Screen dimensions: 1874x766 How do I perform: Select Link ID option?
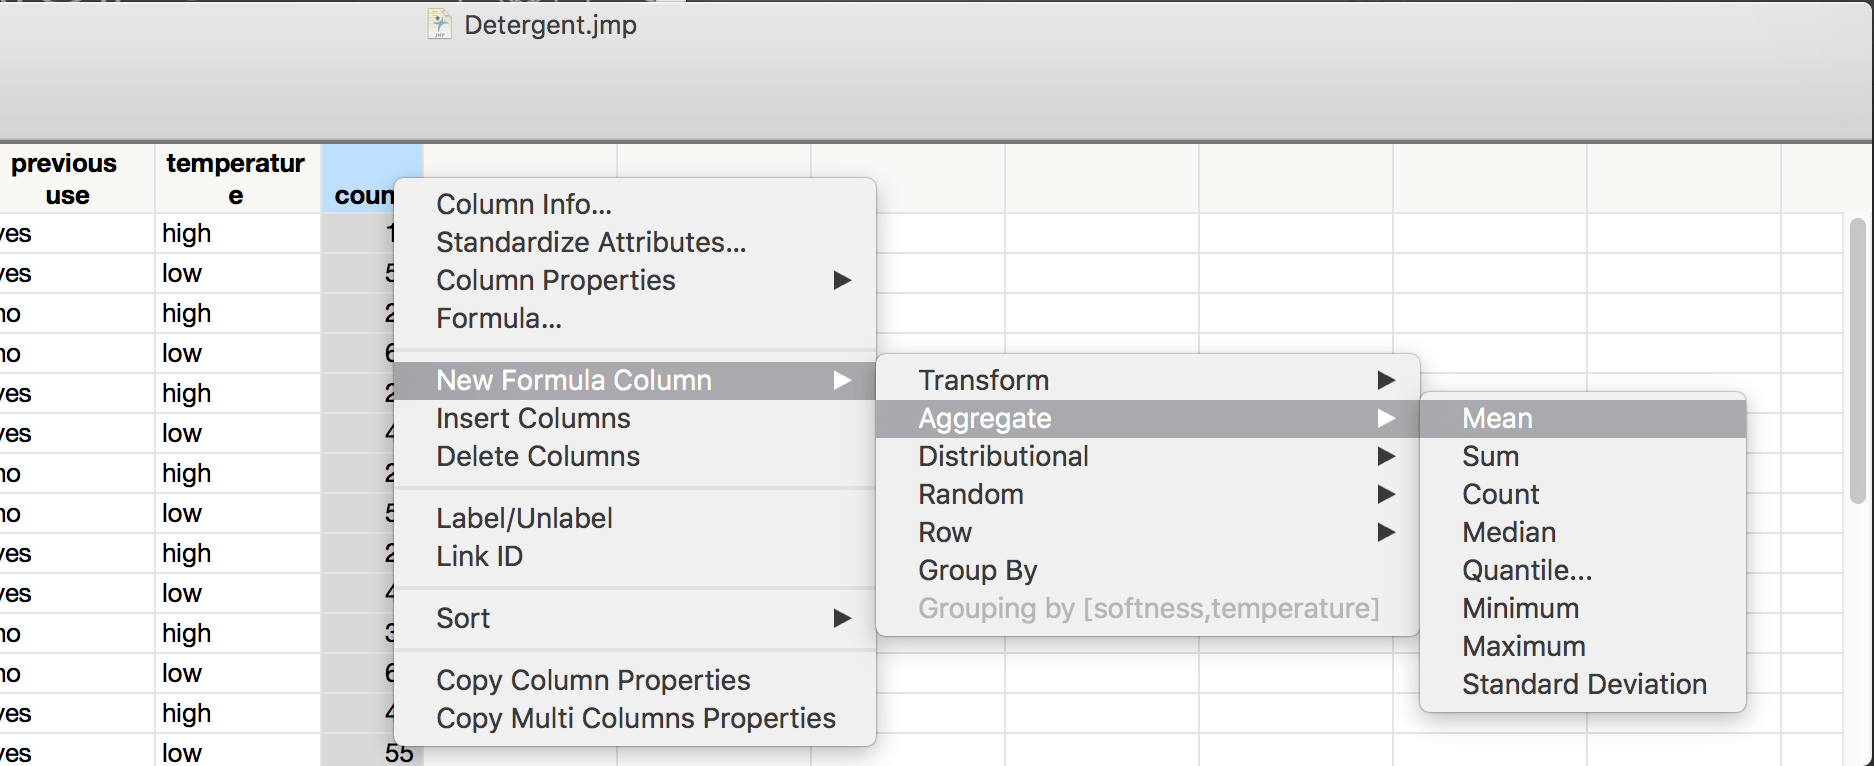tap(480, 556)
